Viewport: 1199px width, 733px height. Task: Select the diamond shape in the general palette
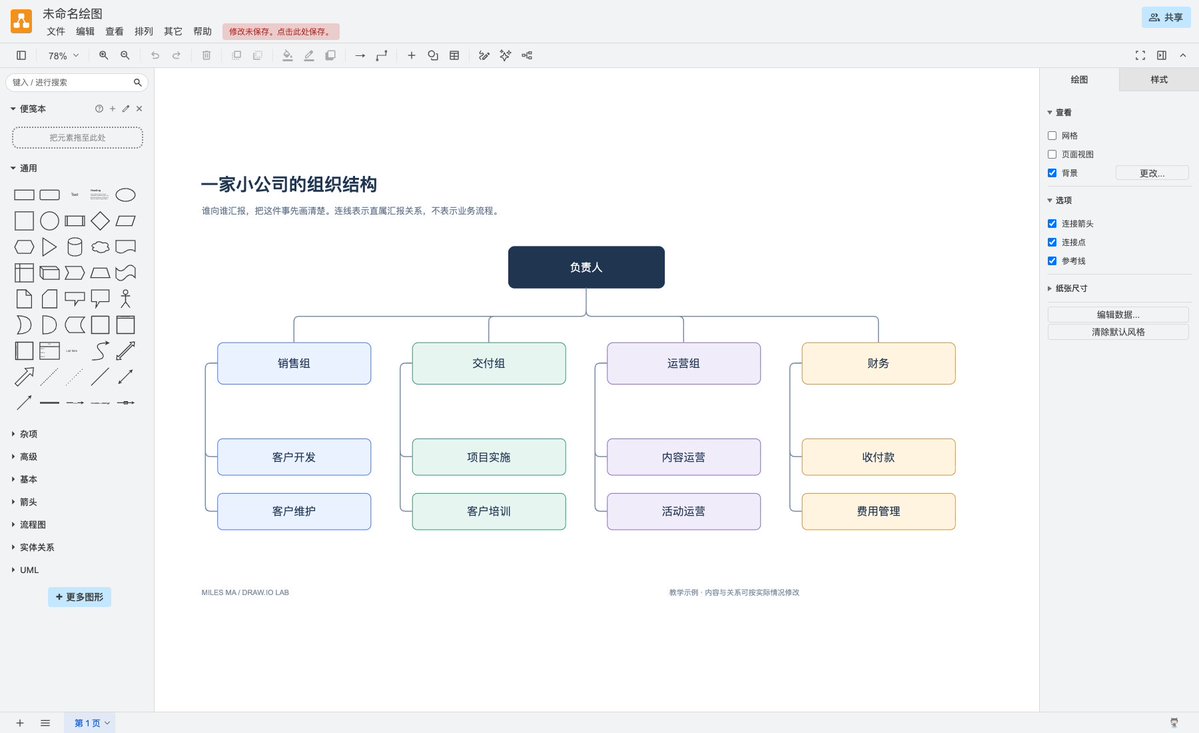coord(100,221)
